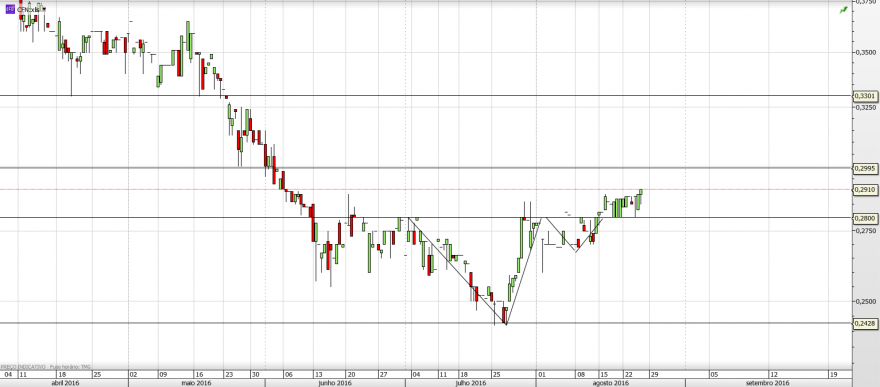Click the purple CFD instrument icon
The height and width of the screenshot is (387, 880).
tap(10, 10)
